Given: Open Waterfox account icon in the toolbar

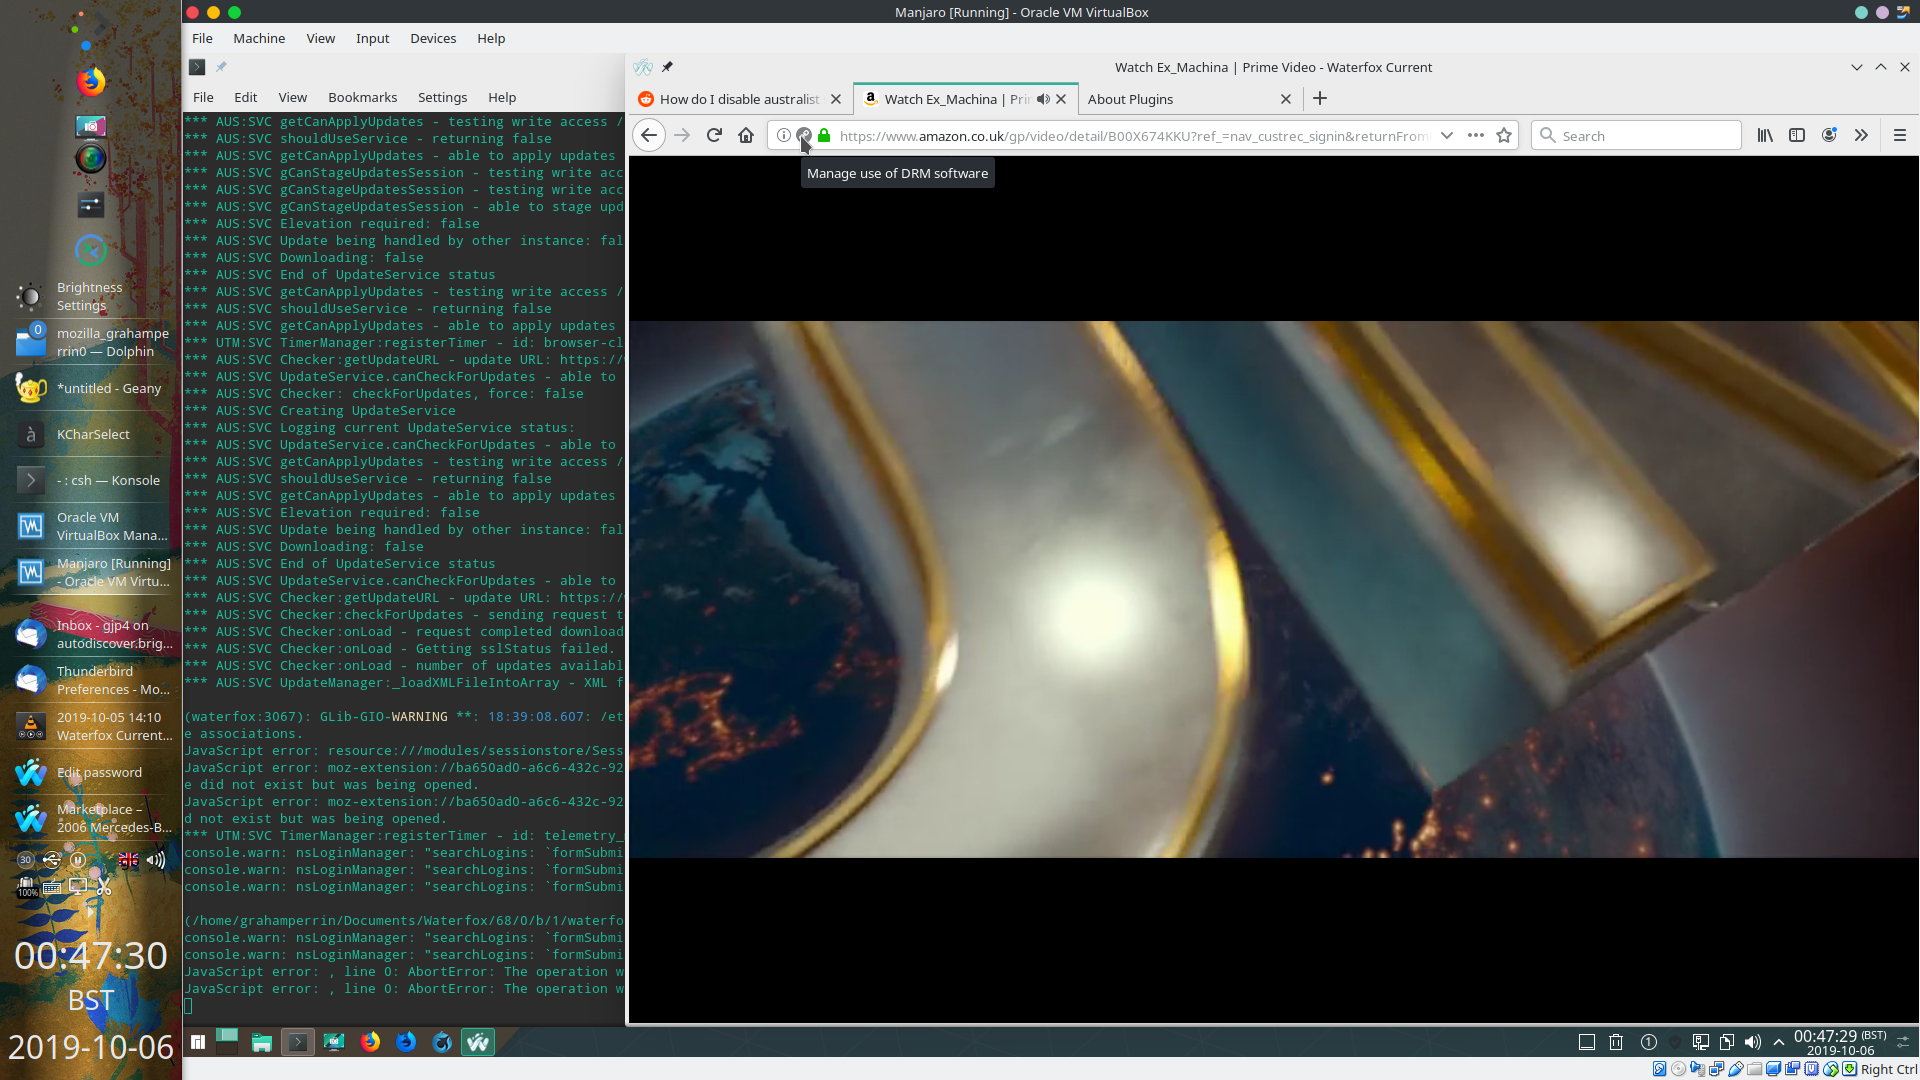Looking at the screenshot, I should [1829, 135].
